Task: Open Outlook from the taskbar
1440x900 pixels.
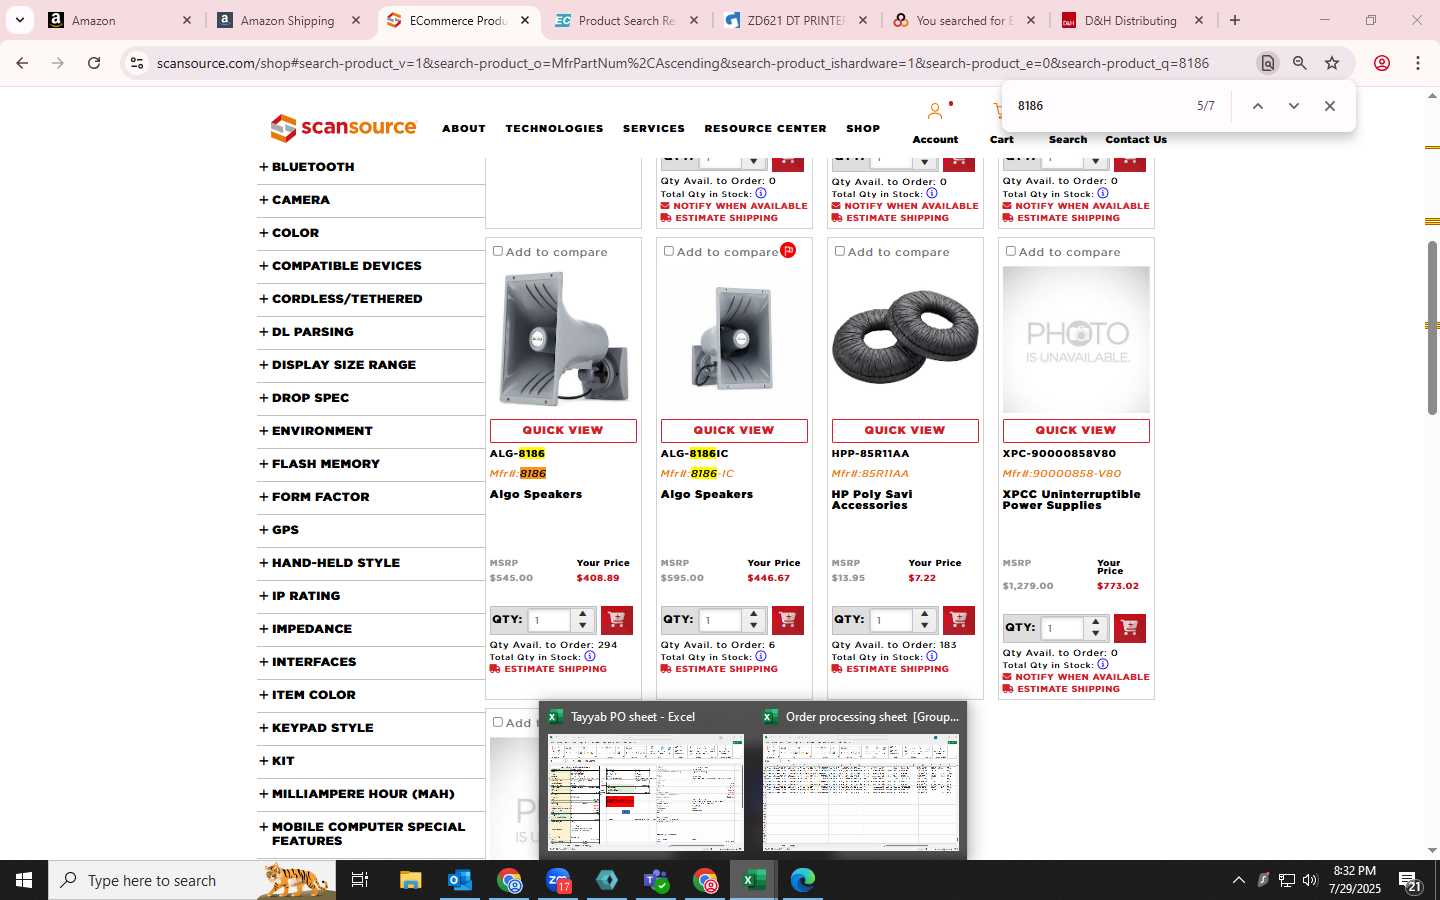Action: 459,880
